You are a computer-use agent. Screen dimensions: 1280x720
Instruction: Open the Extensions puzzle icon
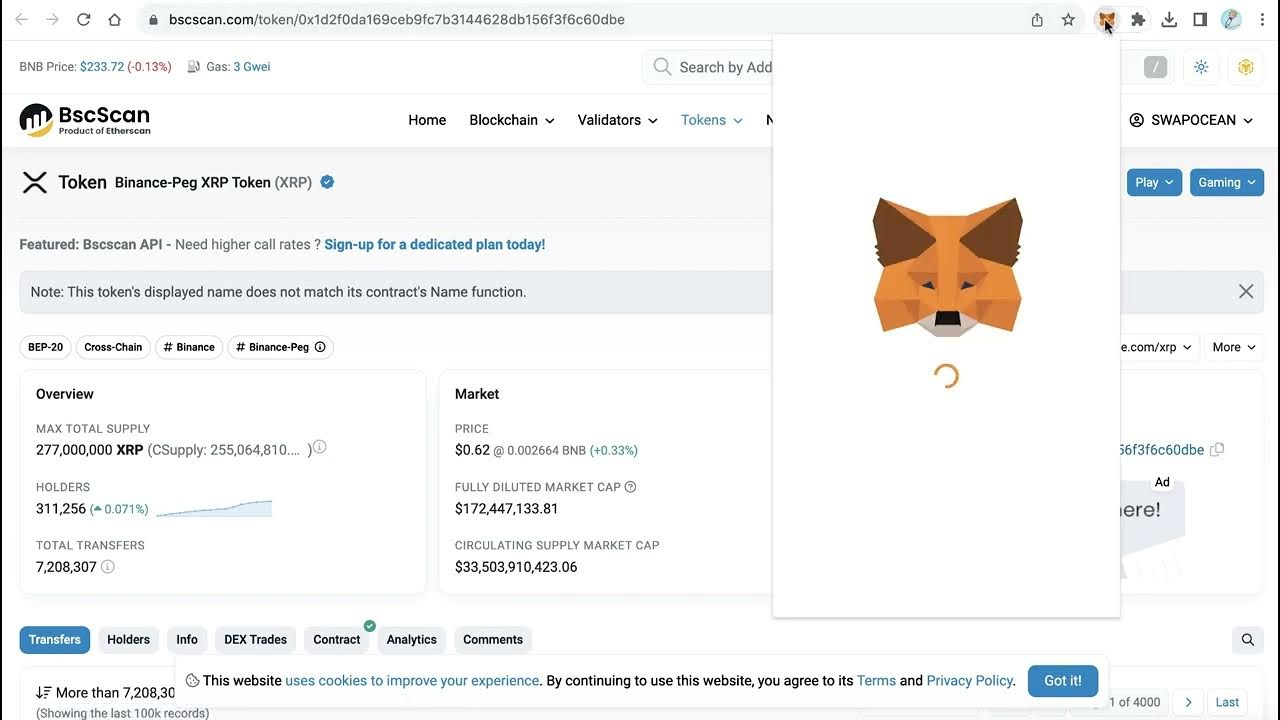(1138, 19)
